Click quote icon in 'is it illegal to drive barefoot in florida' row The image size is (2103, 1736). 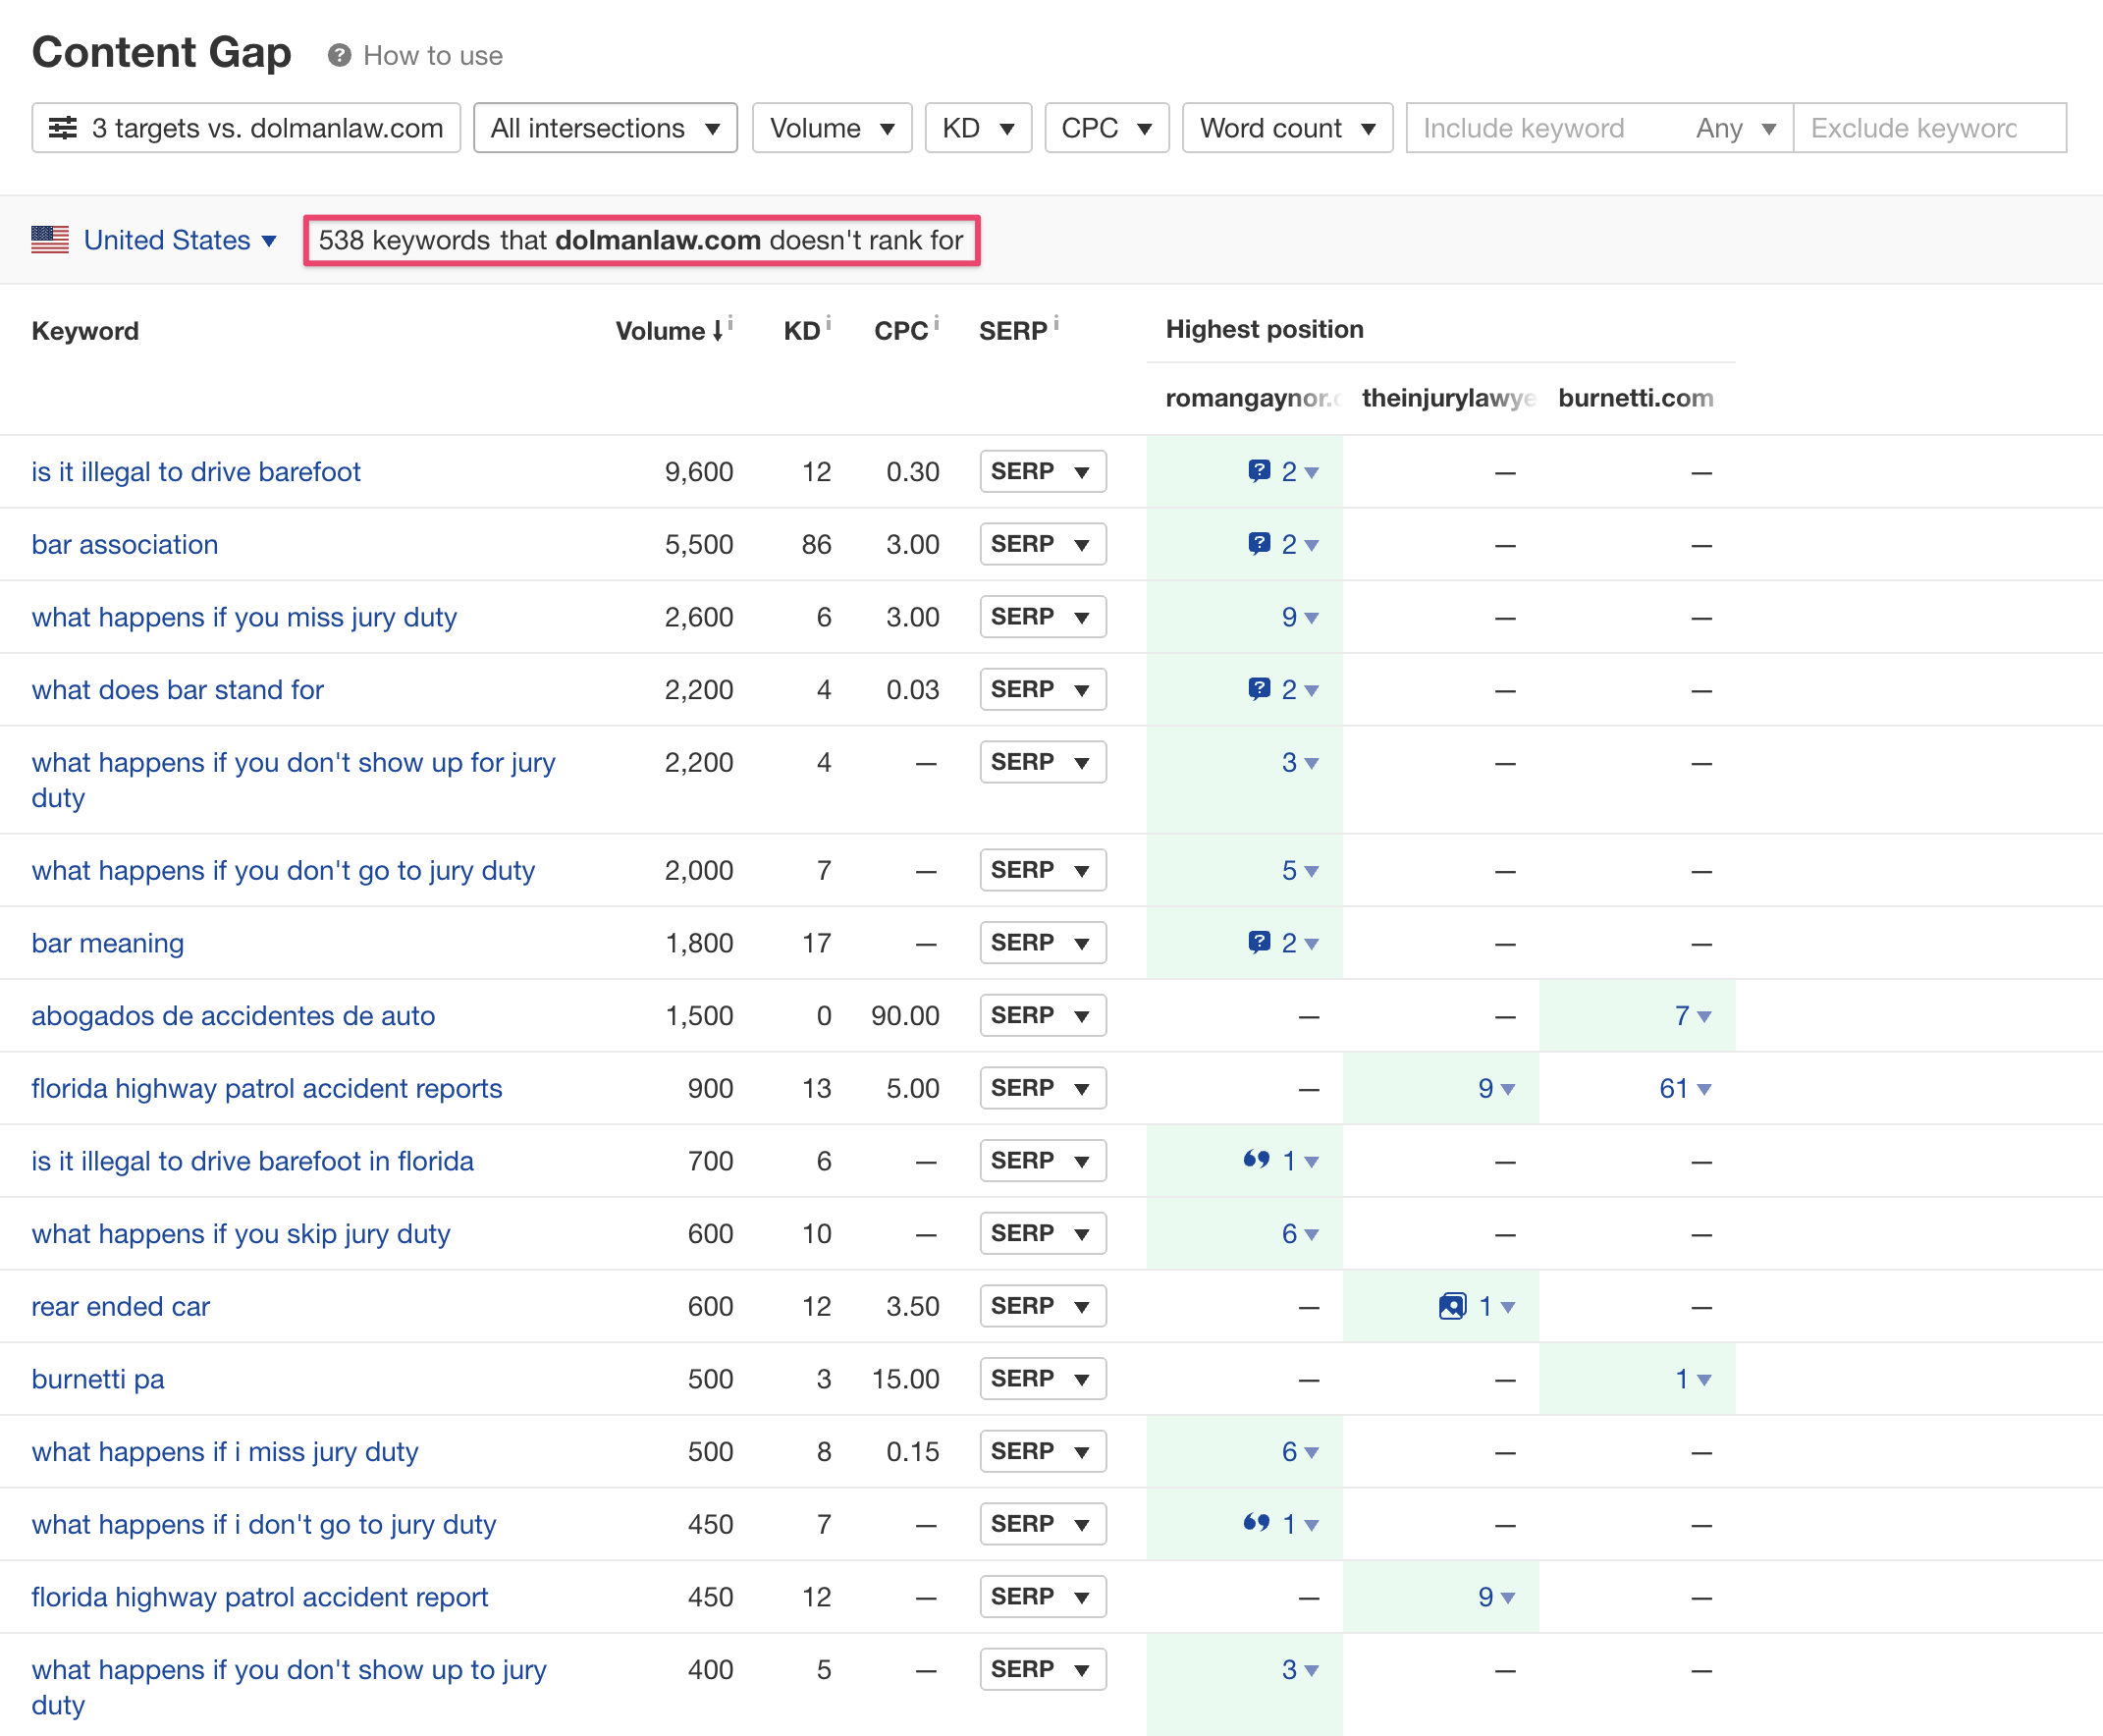pyautogui.click(x=1256, y=1159)
